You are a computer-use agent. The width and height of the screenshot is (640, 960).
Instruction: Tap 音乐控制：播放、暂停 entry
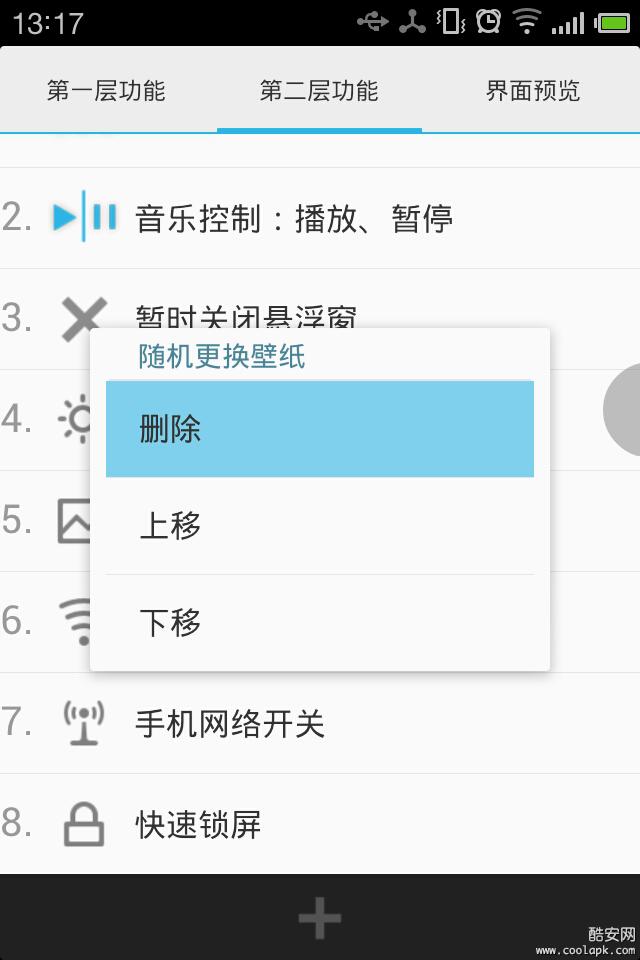point(294,217)
